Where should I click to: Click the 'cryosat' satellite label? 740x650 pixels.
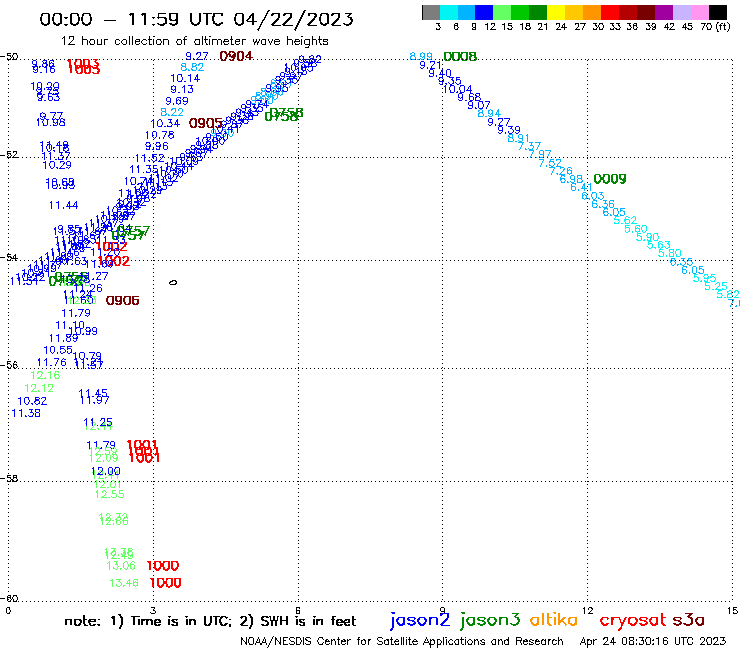[x=633, y=620]
